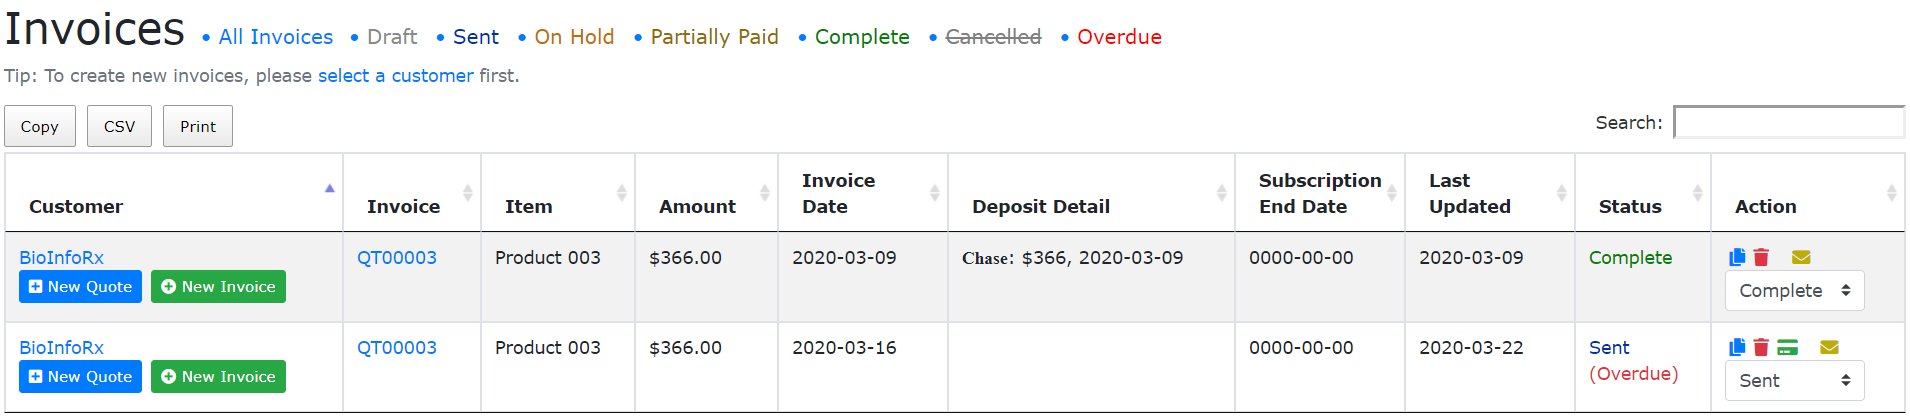Sort the table by the Amount column
Image resolution: width=1910 pixels, height=417 pixels.
pyautogui.click(x=764, y=193)
